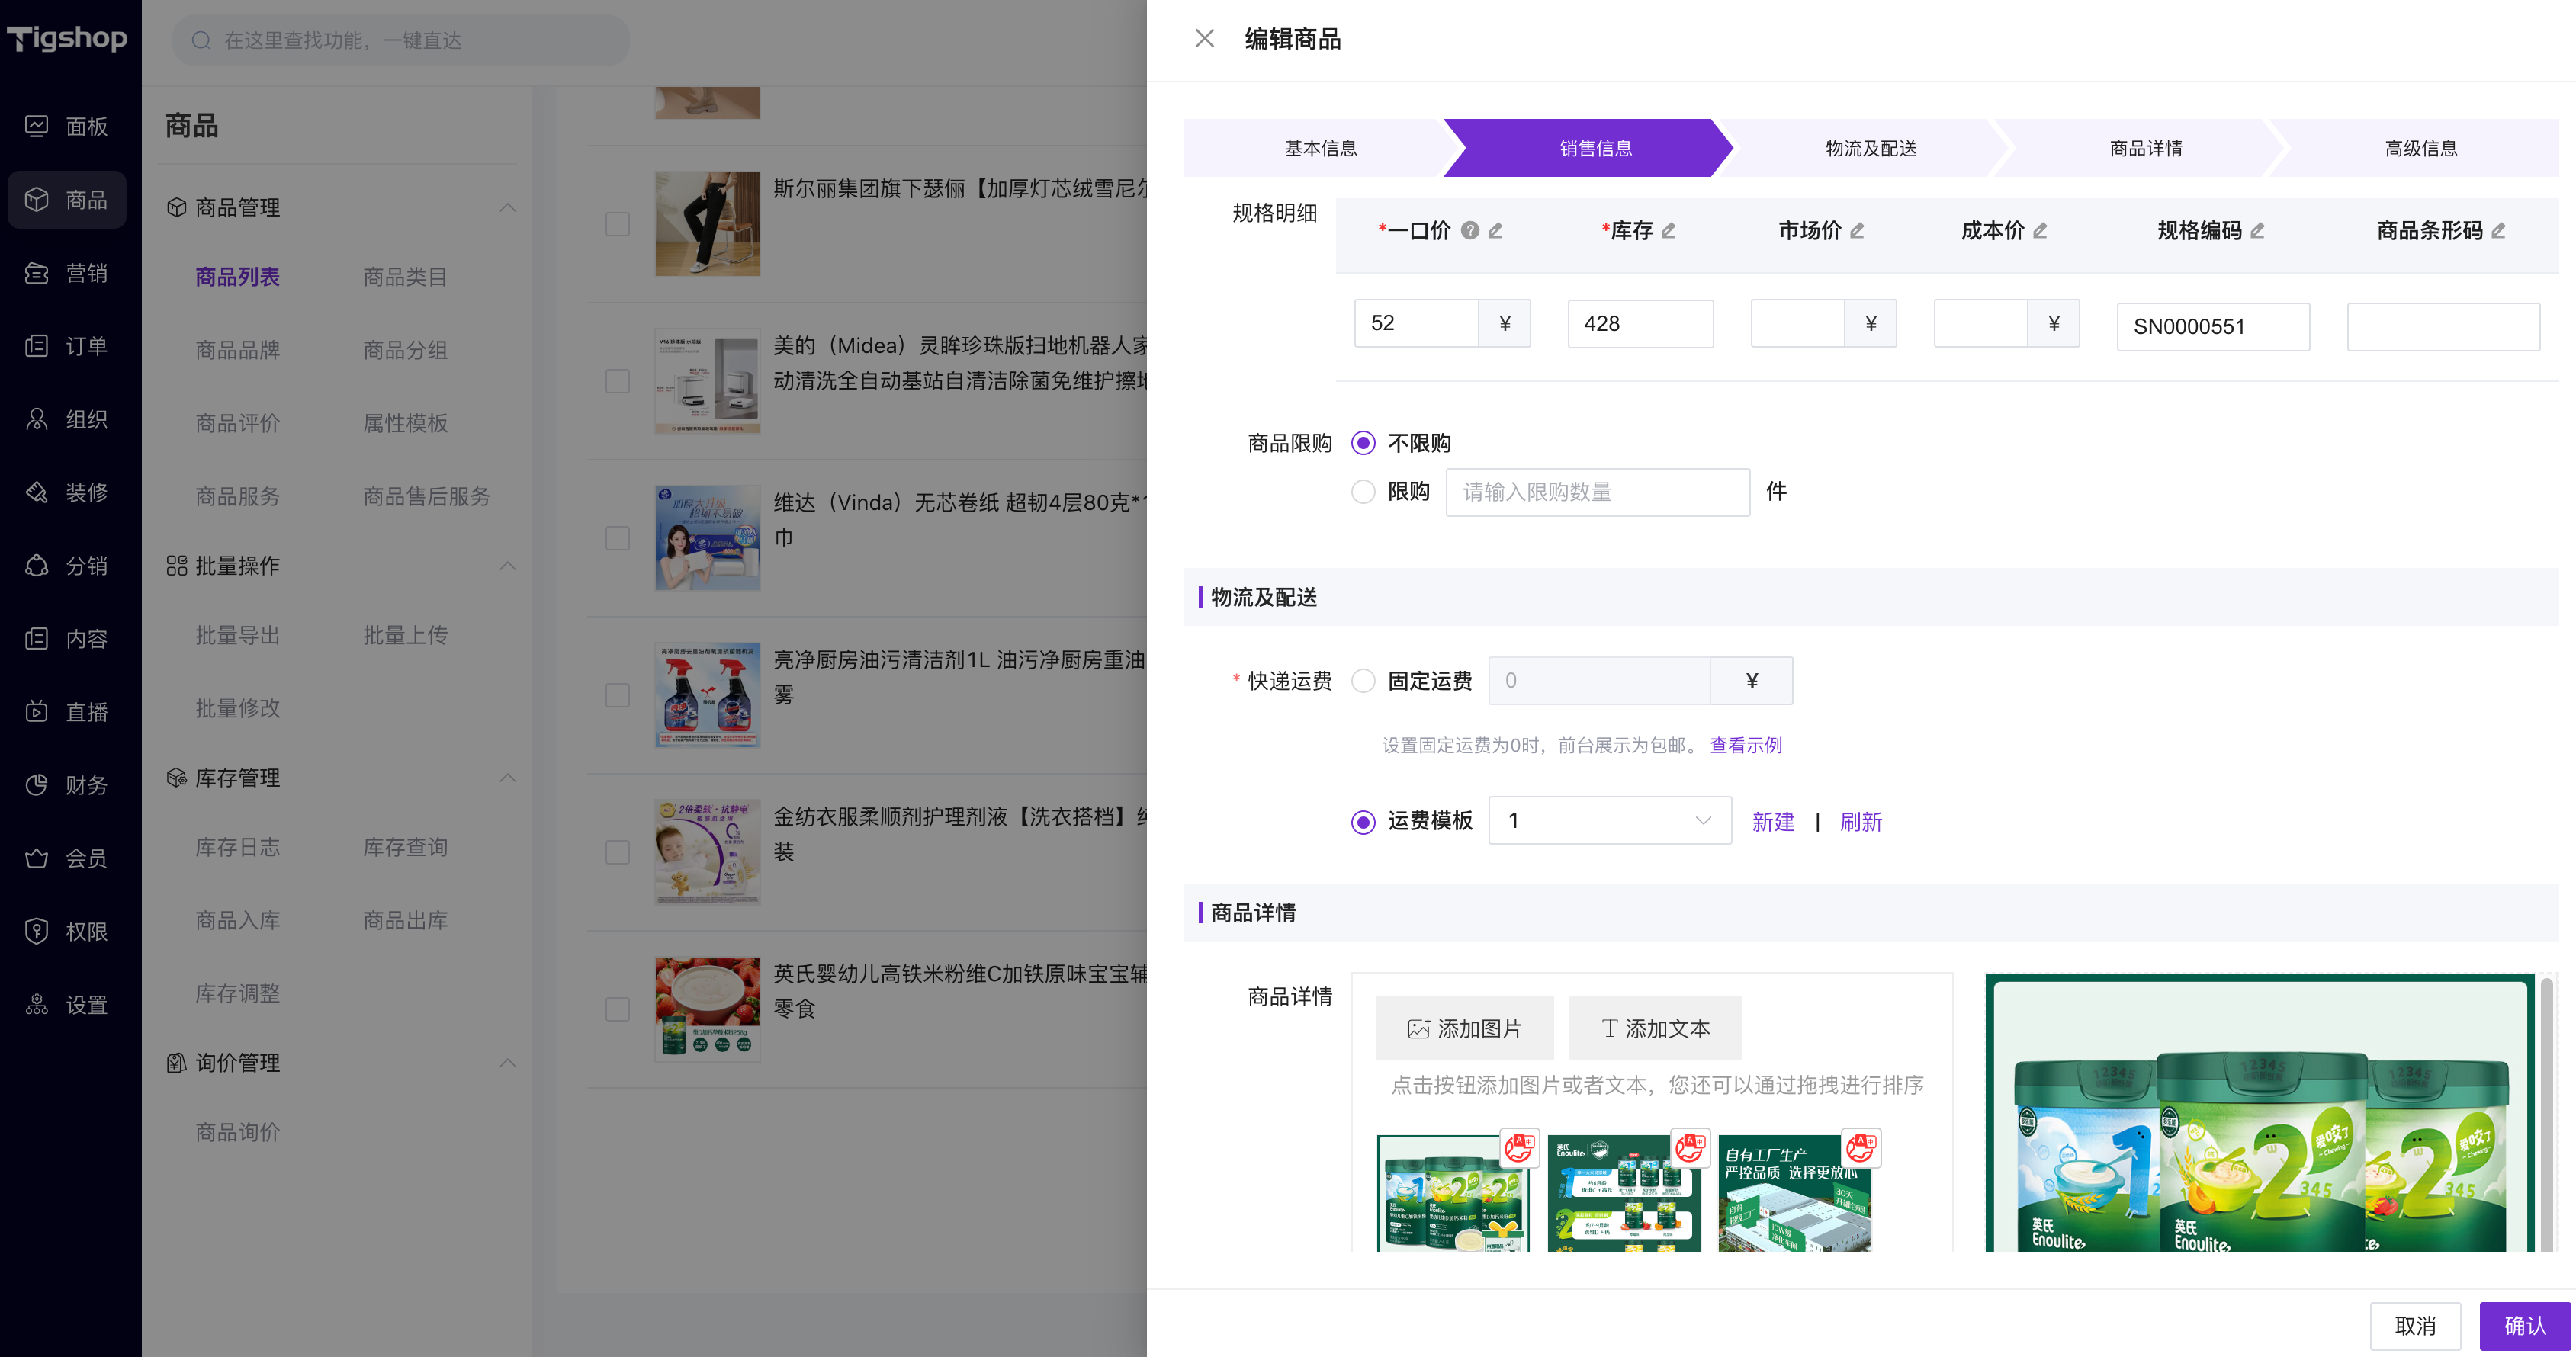Open the 内容 content sidebar icon
Viewport: 2576px width, 1357px height.
click(37, 638)
